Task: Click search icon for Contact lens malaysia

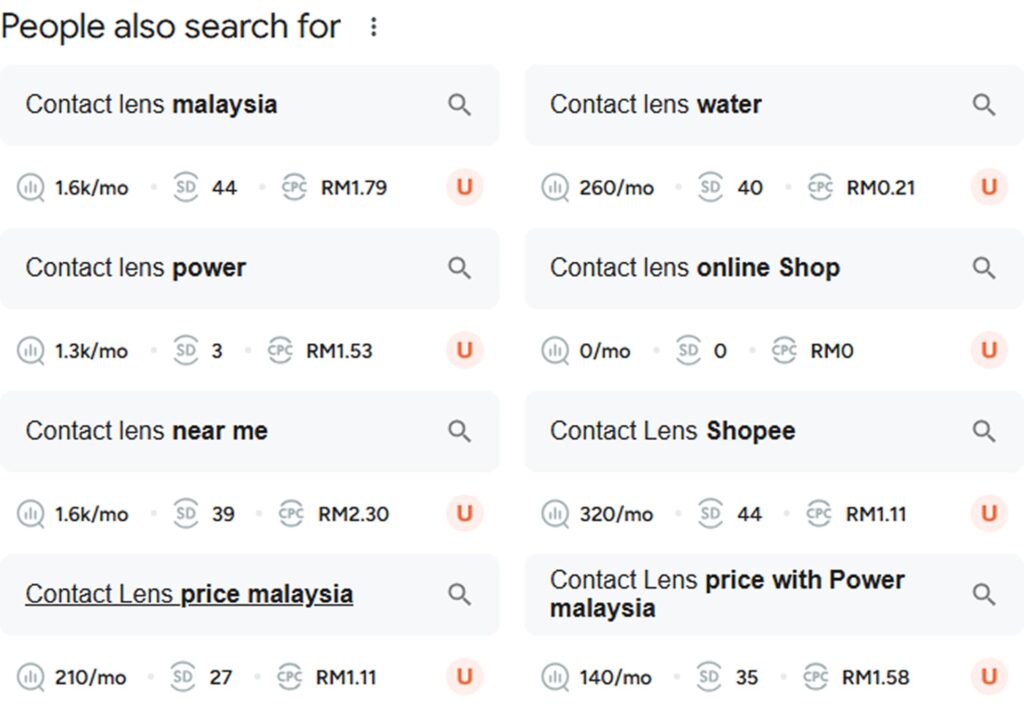Action: click(459, 105)
